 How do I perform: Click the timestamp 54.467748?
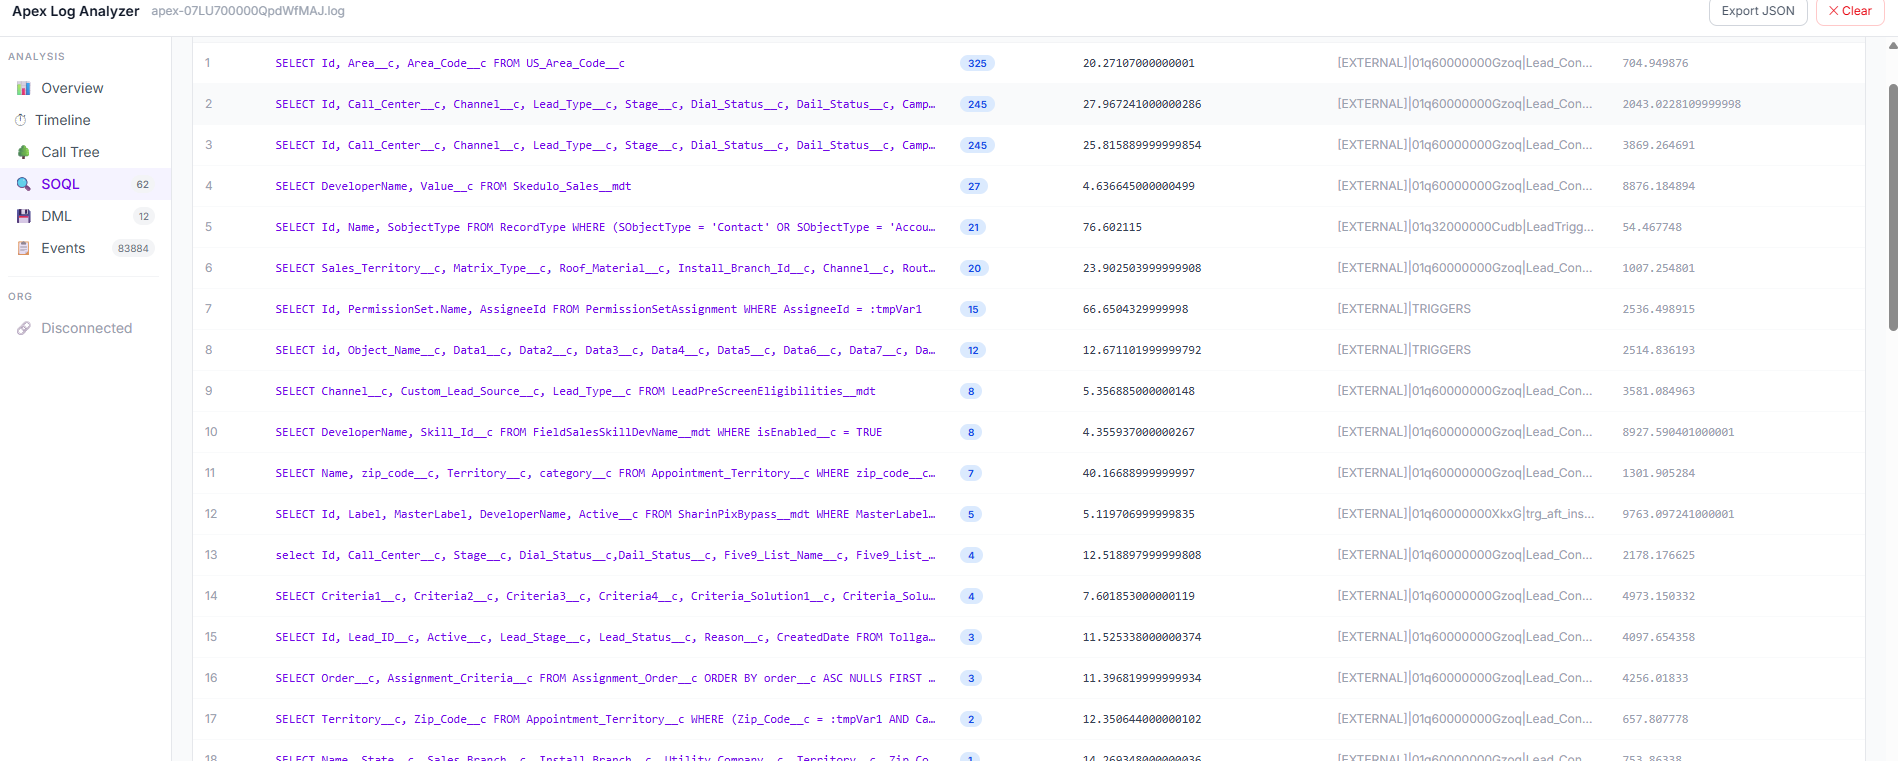point(1652,227)
